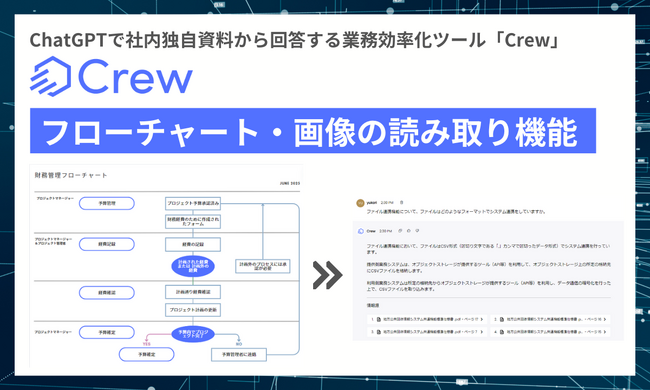
Task: Expand source 2 with its chevron
Action: coord(605,319)
